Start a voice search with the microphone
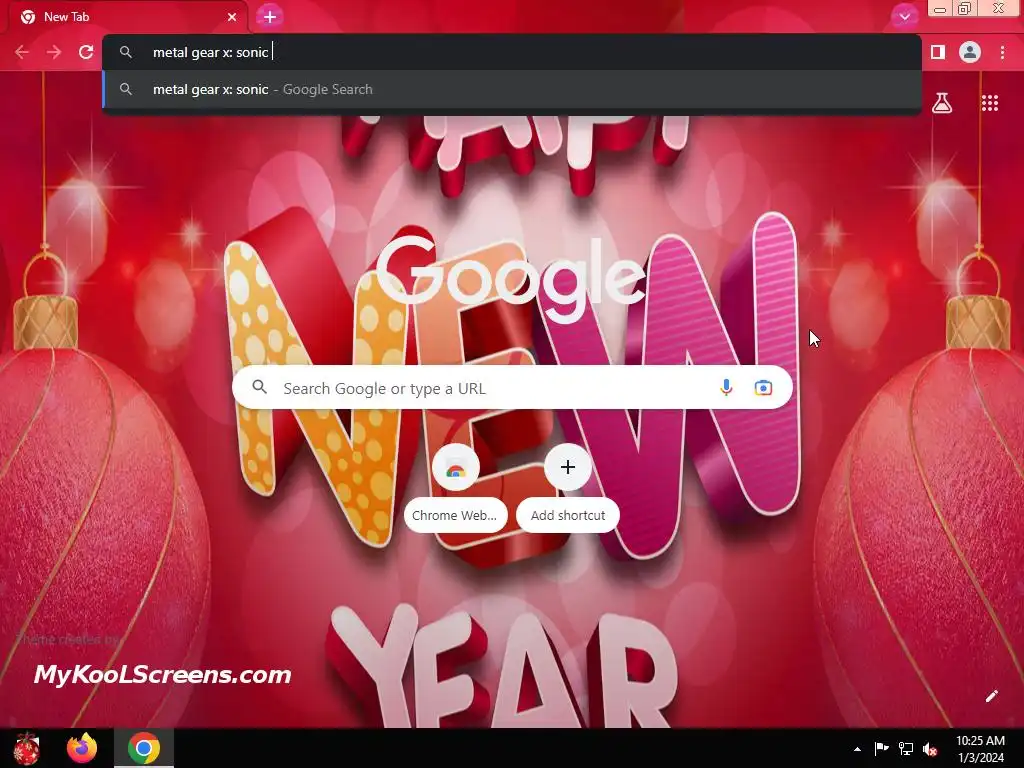This screenshot has height=768, width=1024. [726, 388]
